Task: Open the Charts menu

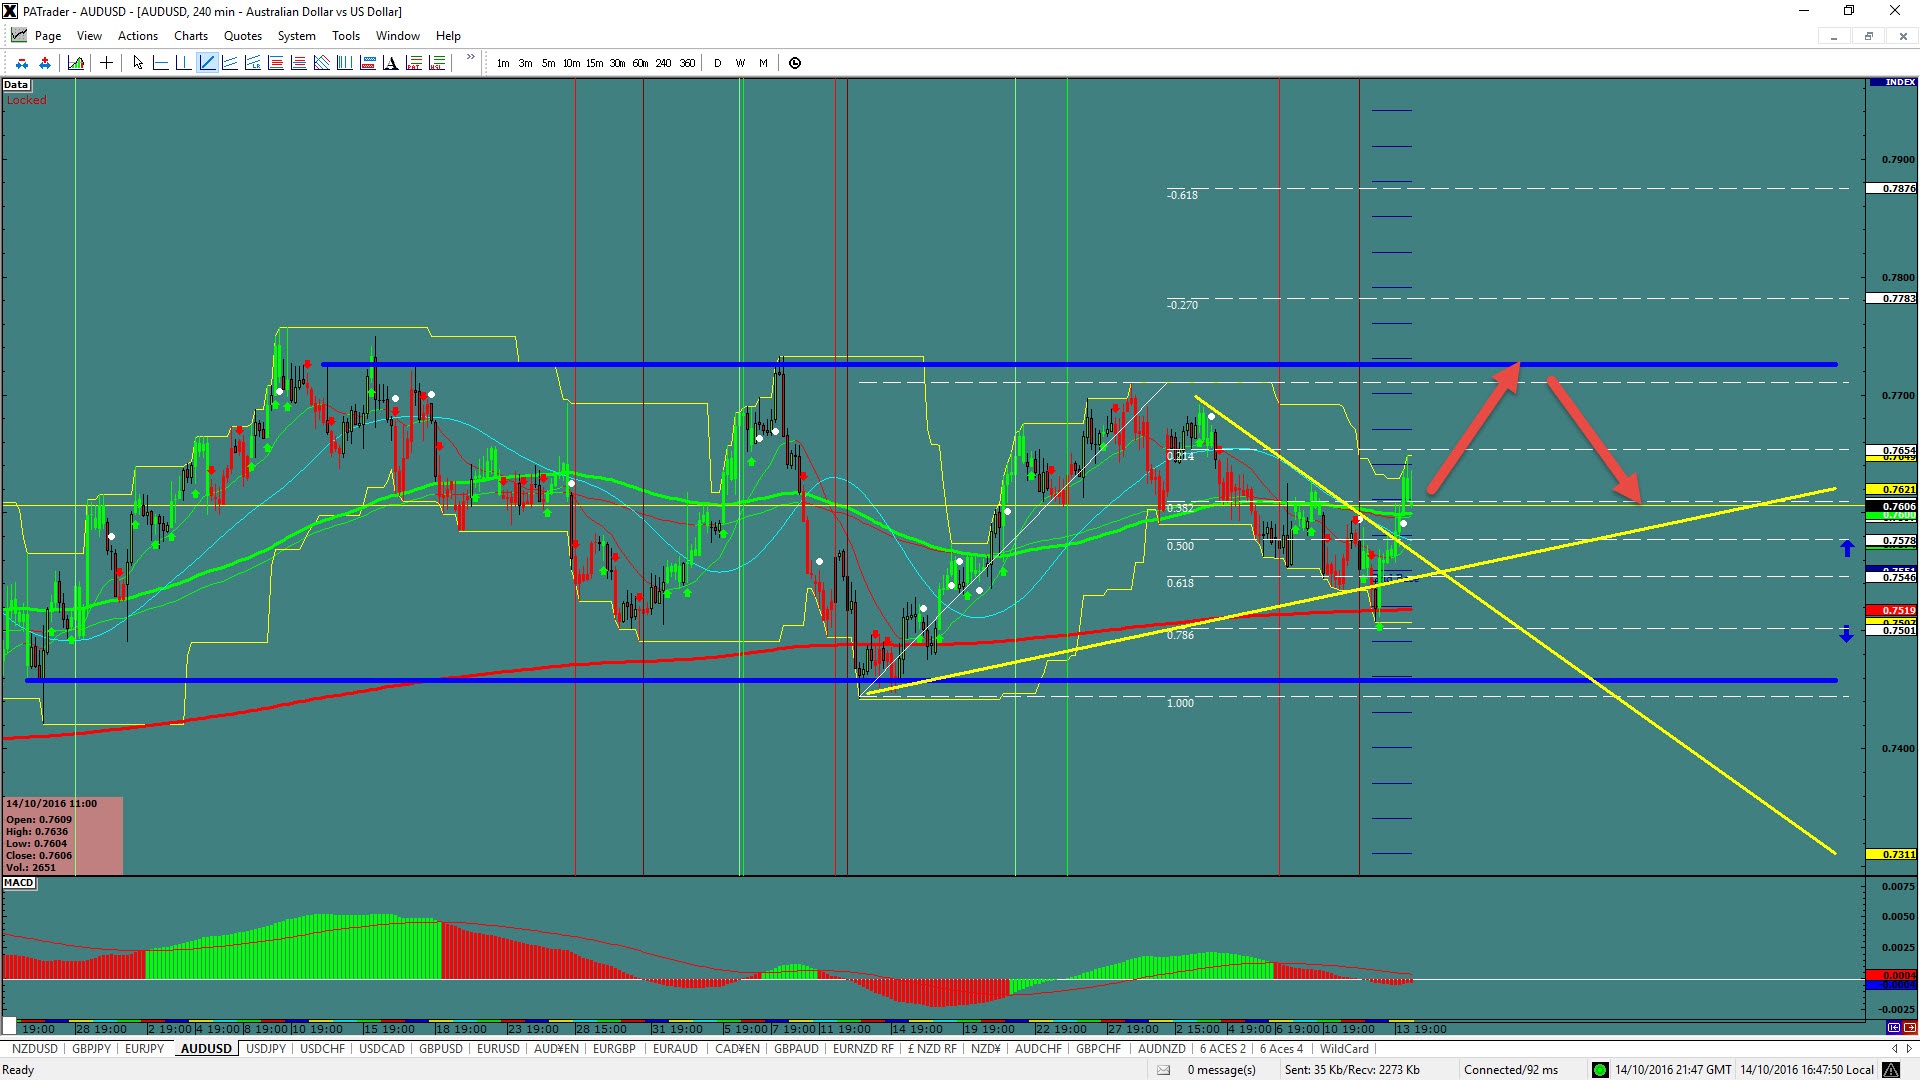Action: 191,36
